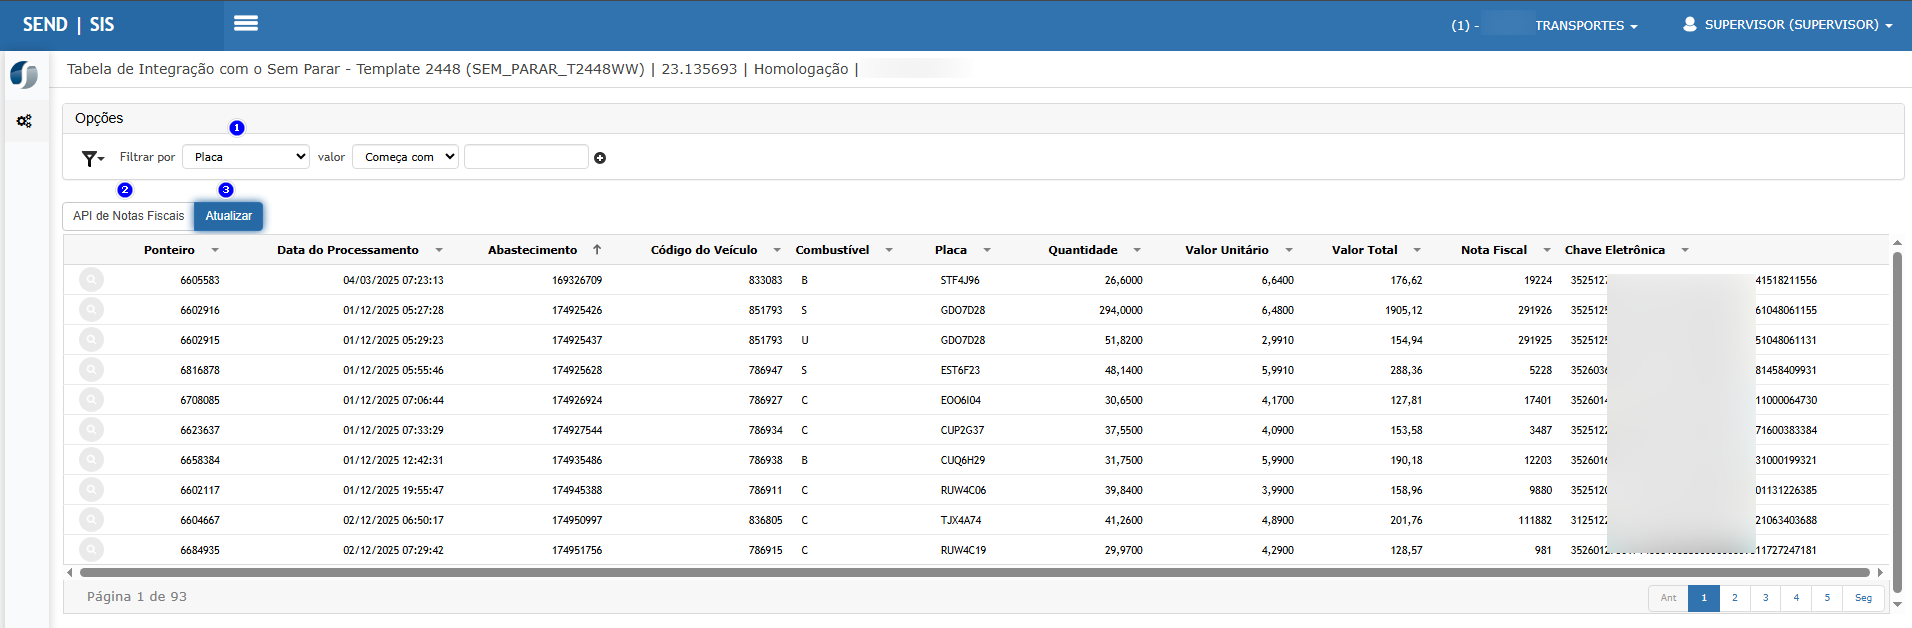This screenshot has width=1912, height=628.
Task: Open the 'Filtrar por' Placa dropdown
Action: (x=246, y=157)
